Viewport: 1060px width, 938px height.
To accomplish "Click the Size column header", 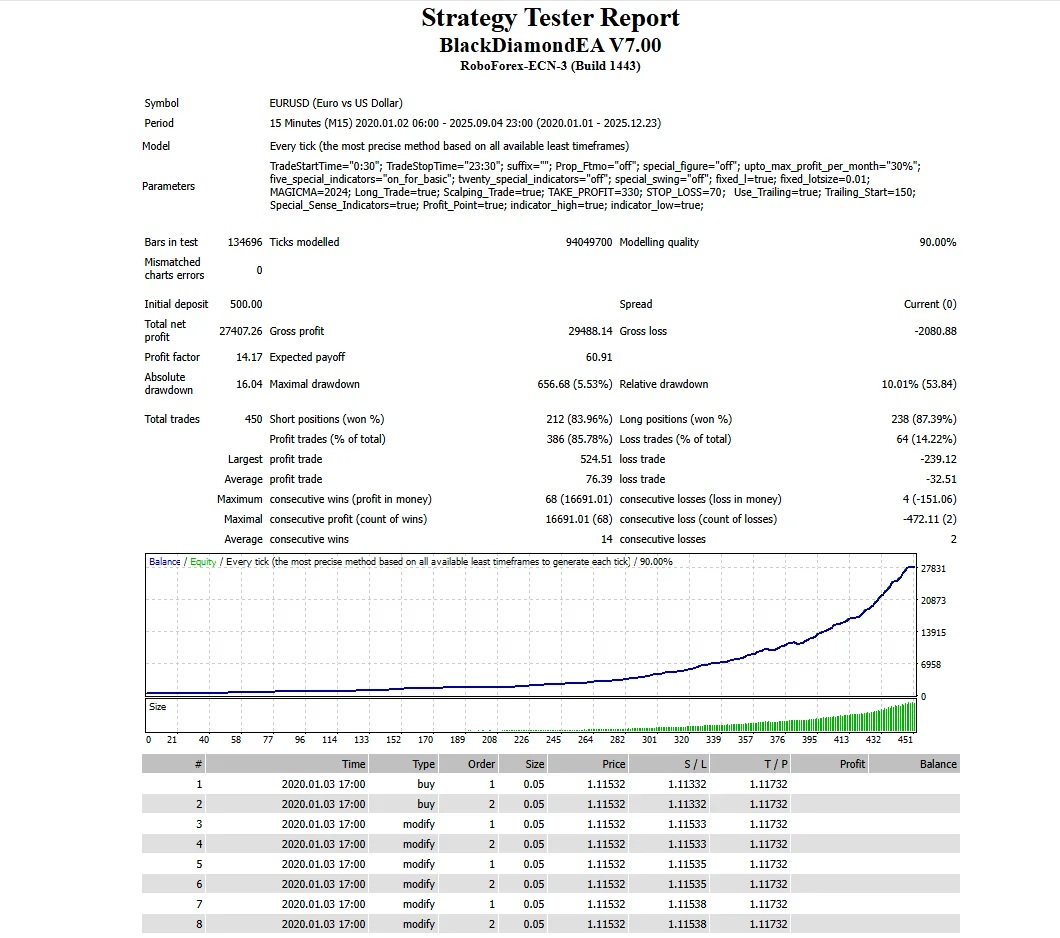I will (x=534, y=764).
